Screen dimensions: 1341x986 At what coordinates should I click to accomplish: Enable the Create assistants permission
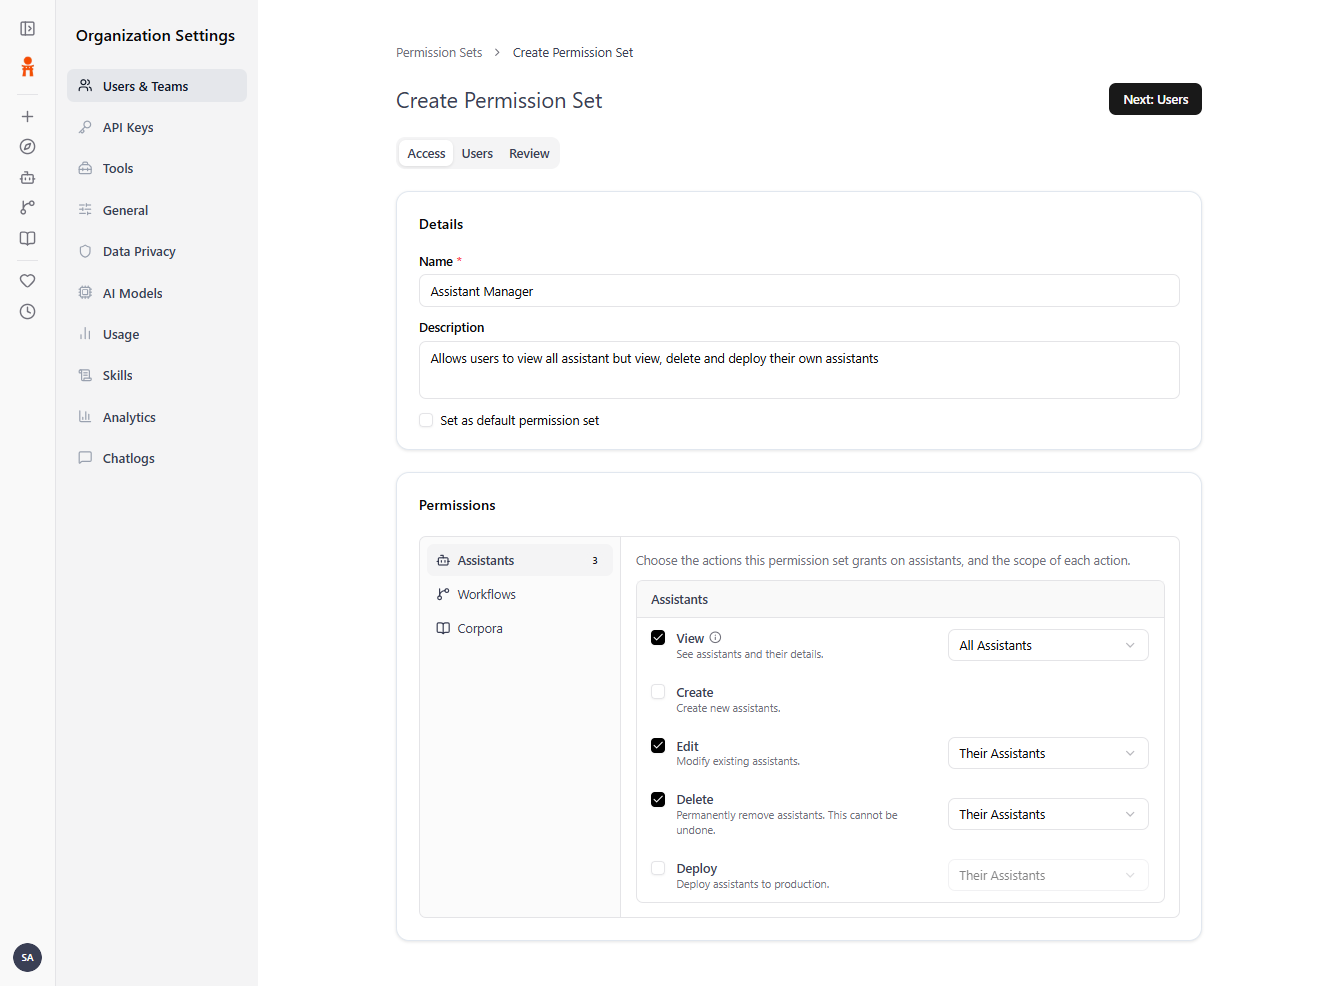(x=658, y=692)
